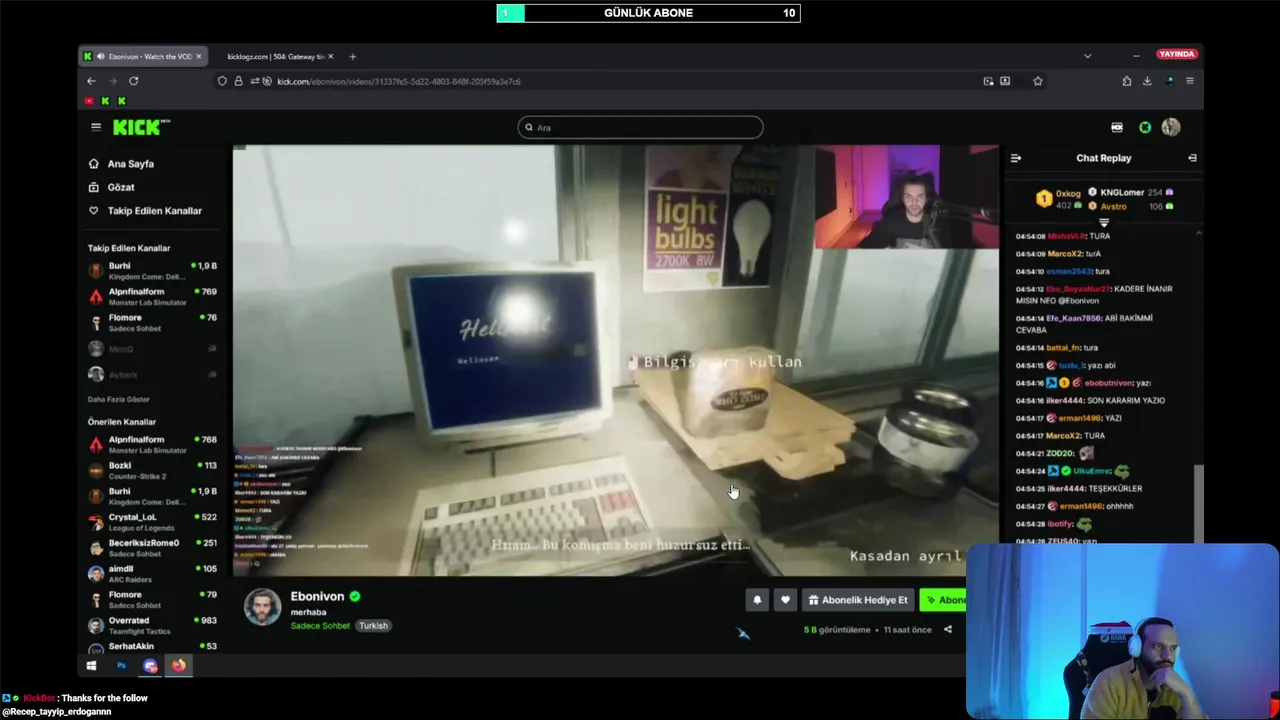This screenshot has width=1280, height=720.
Task: Click the YAYINDA live badge
Action: (1177, 54)
